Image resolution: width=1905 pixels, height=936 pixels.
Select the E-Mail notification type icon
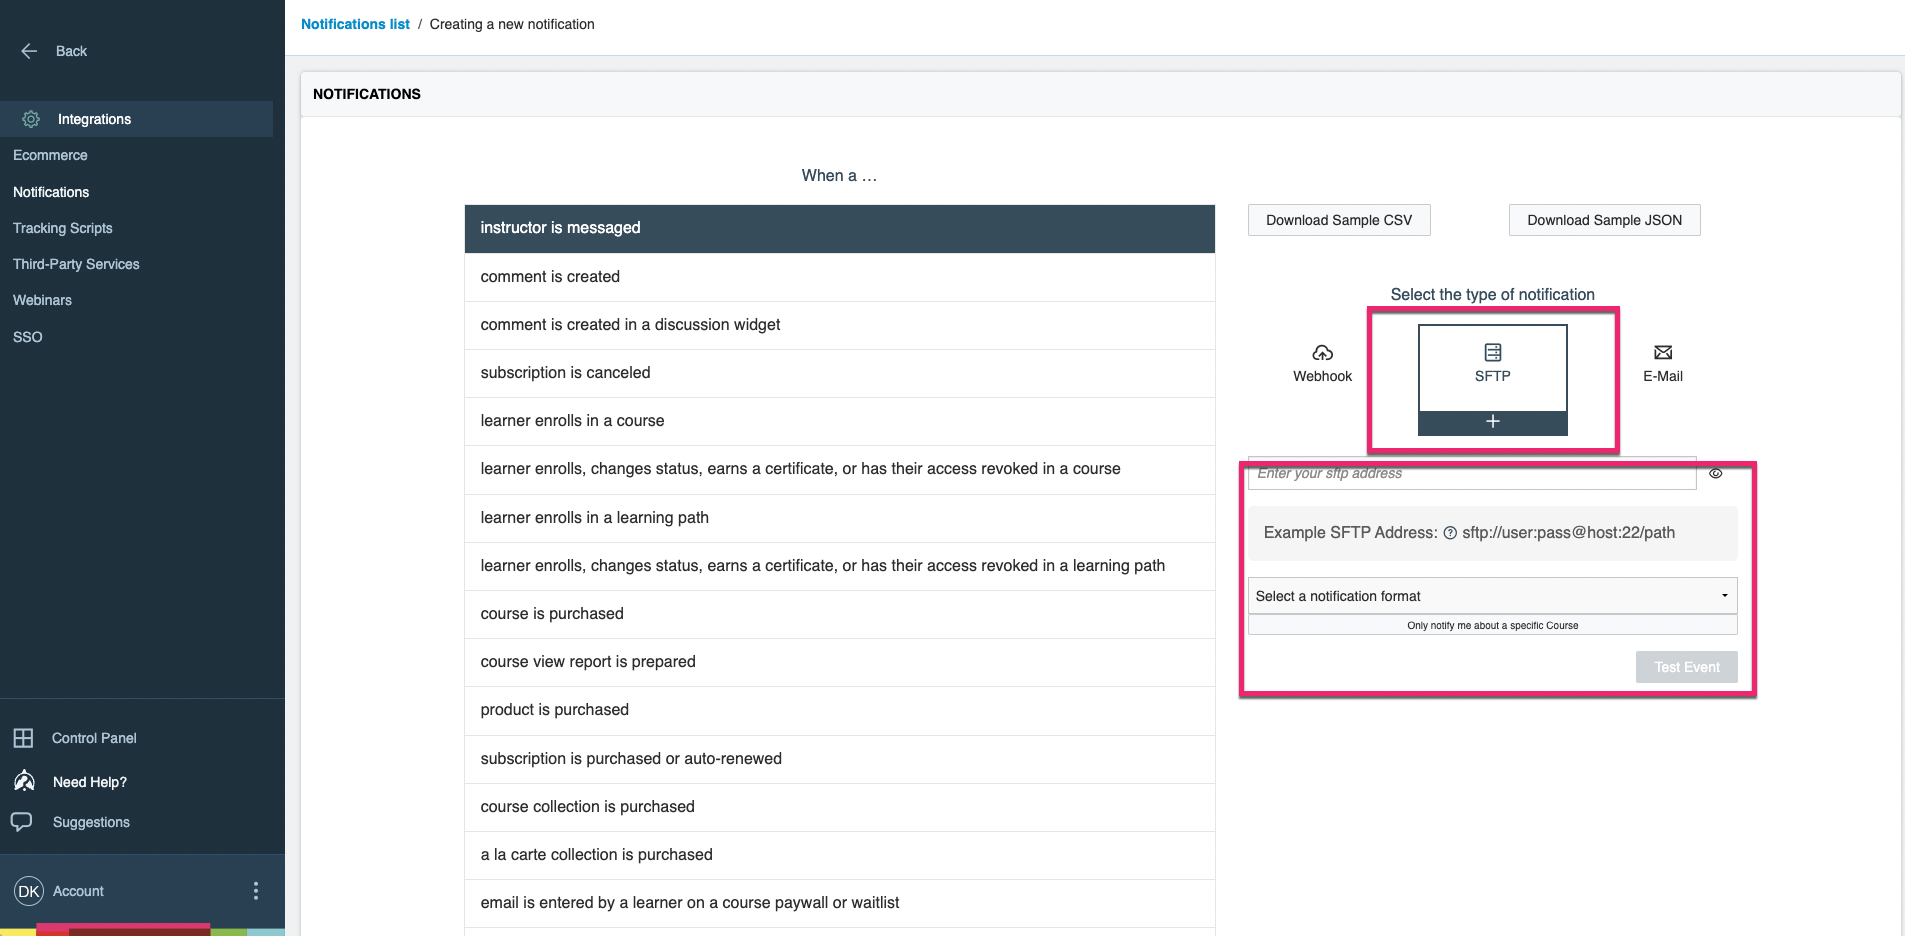pos(1662,361)
